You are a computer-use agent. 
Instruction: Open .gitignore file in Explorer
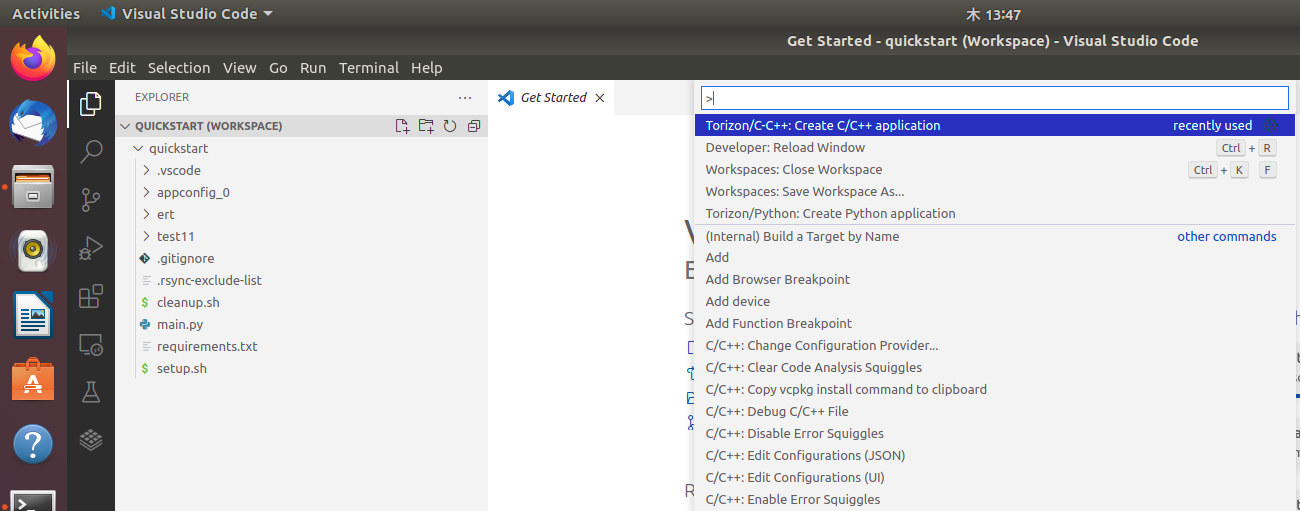tap(185, 258)
